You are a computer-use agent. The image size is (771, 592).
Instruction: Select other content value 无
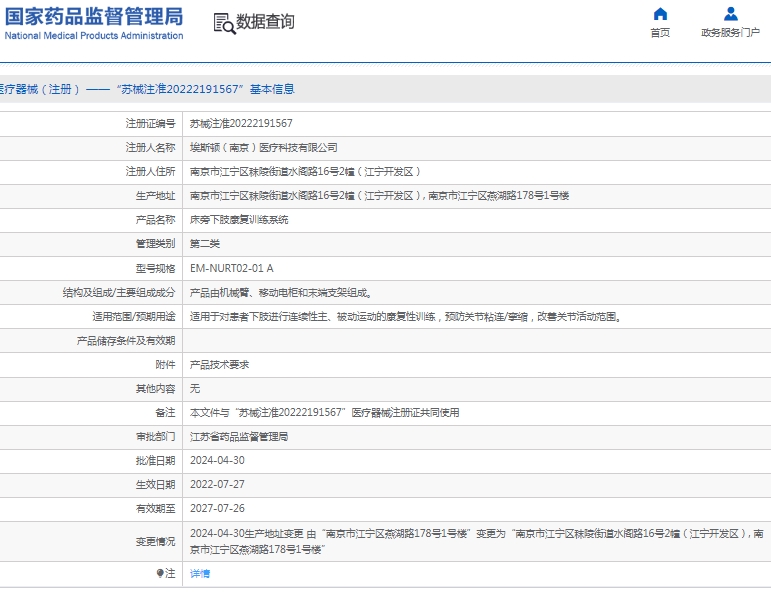tap(195, 388)
